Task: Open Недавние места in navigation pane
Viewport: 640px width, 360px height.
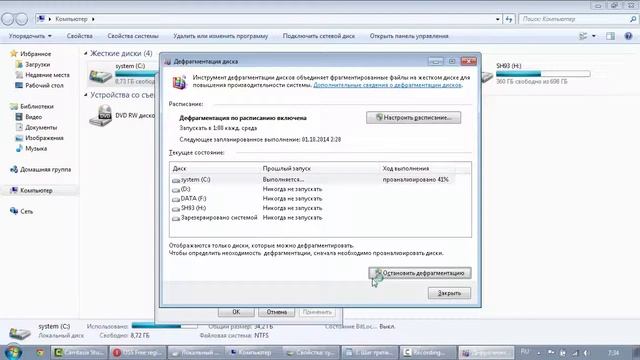Action: pyautogui.click(x=47, y=75)
